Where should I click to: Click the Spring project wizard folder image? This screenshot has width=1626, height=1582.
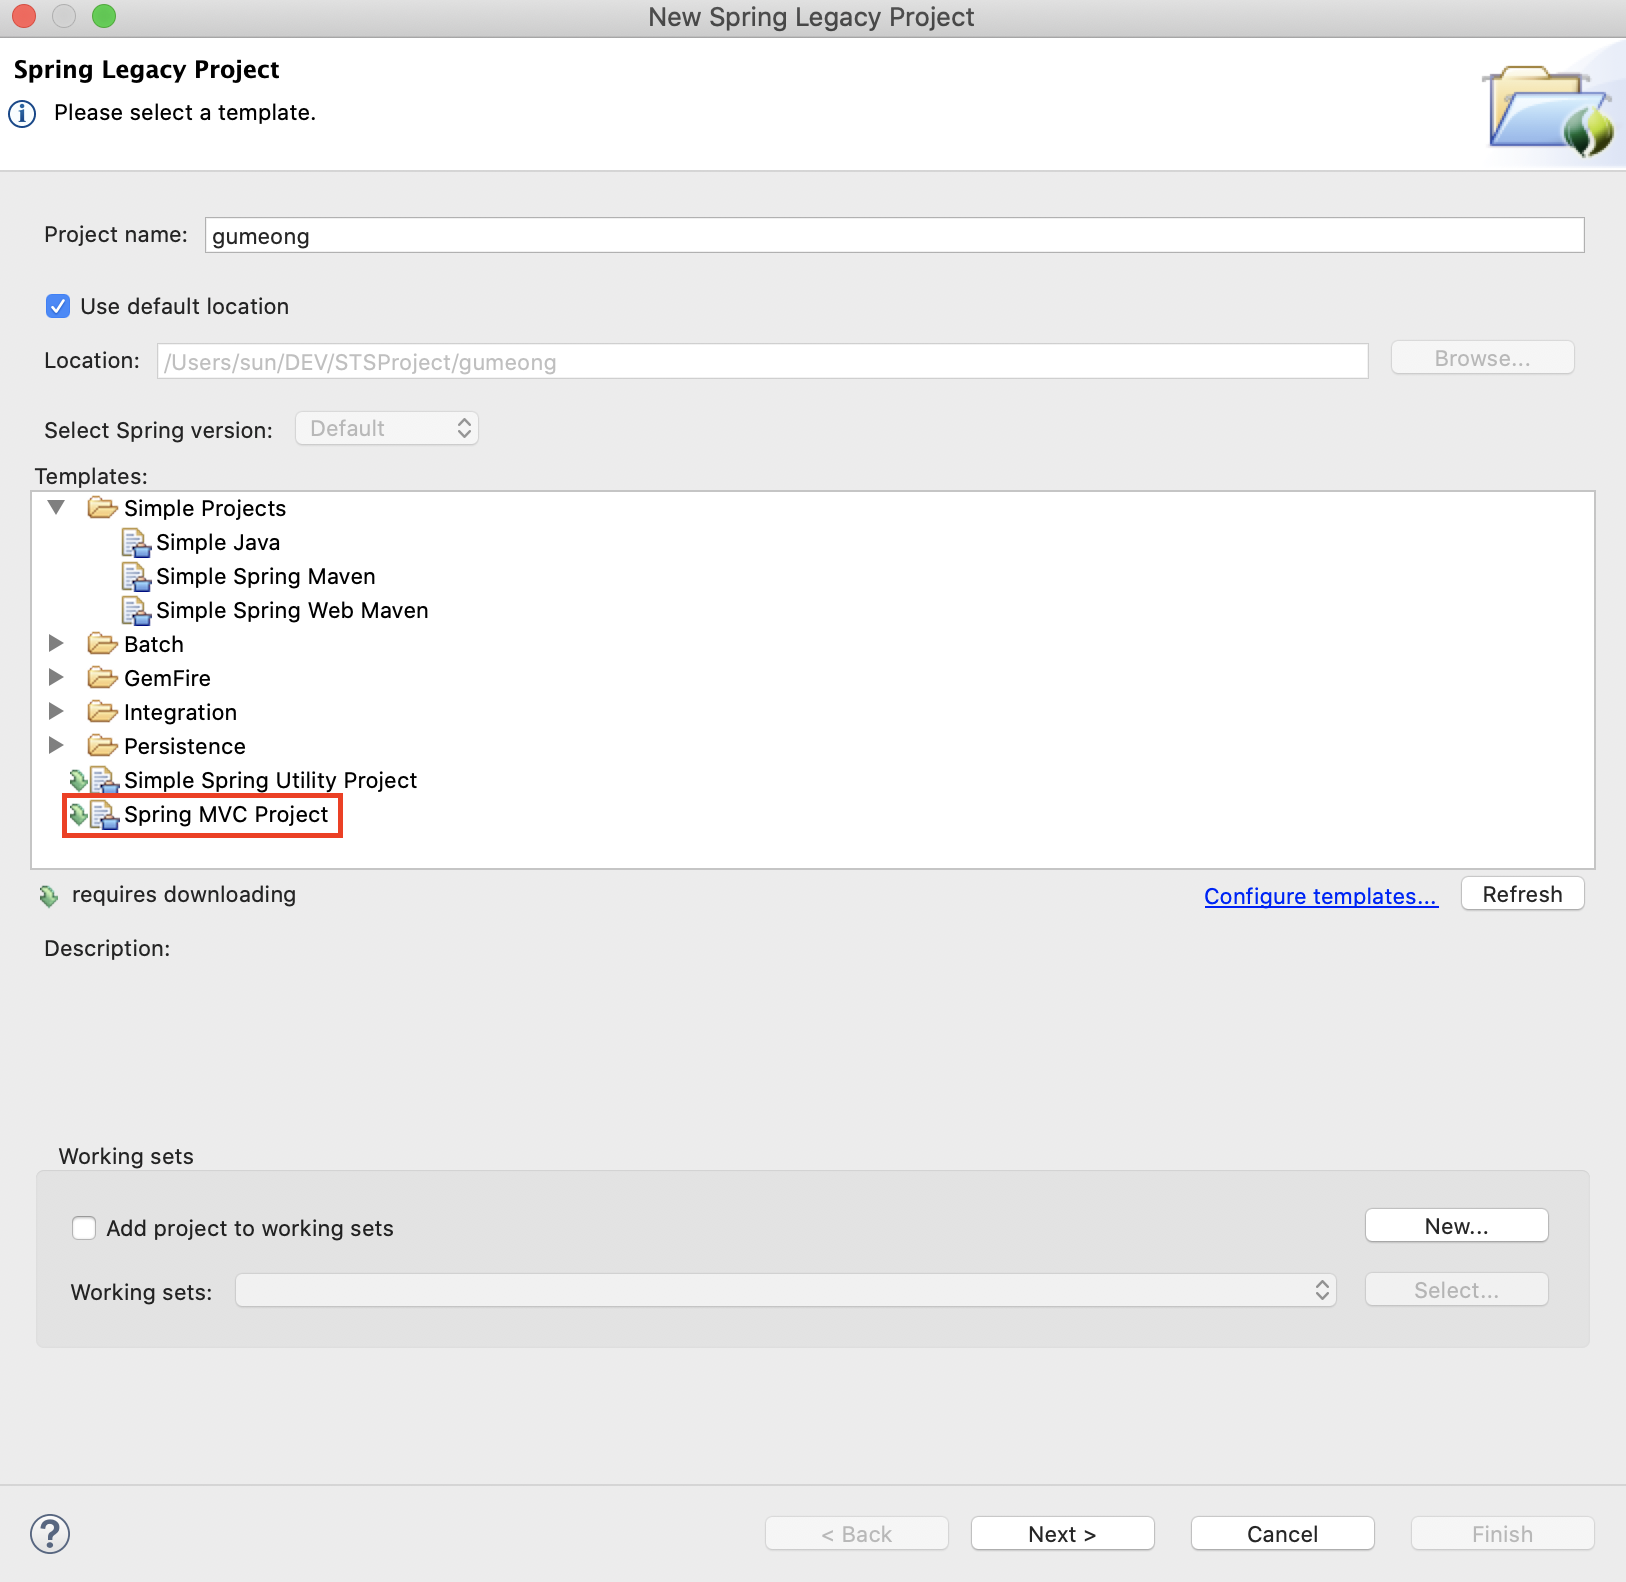[1550, 110]
